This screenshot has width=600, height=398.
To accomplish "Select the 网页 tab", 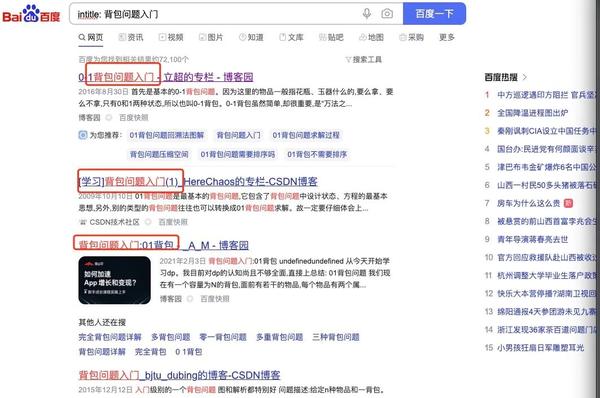I will [91, 37].
